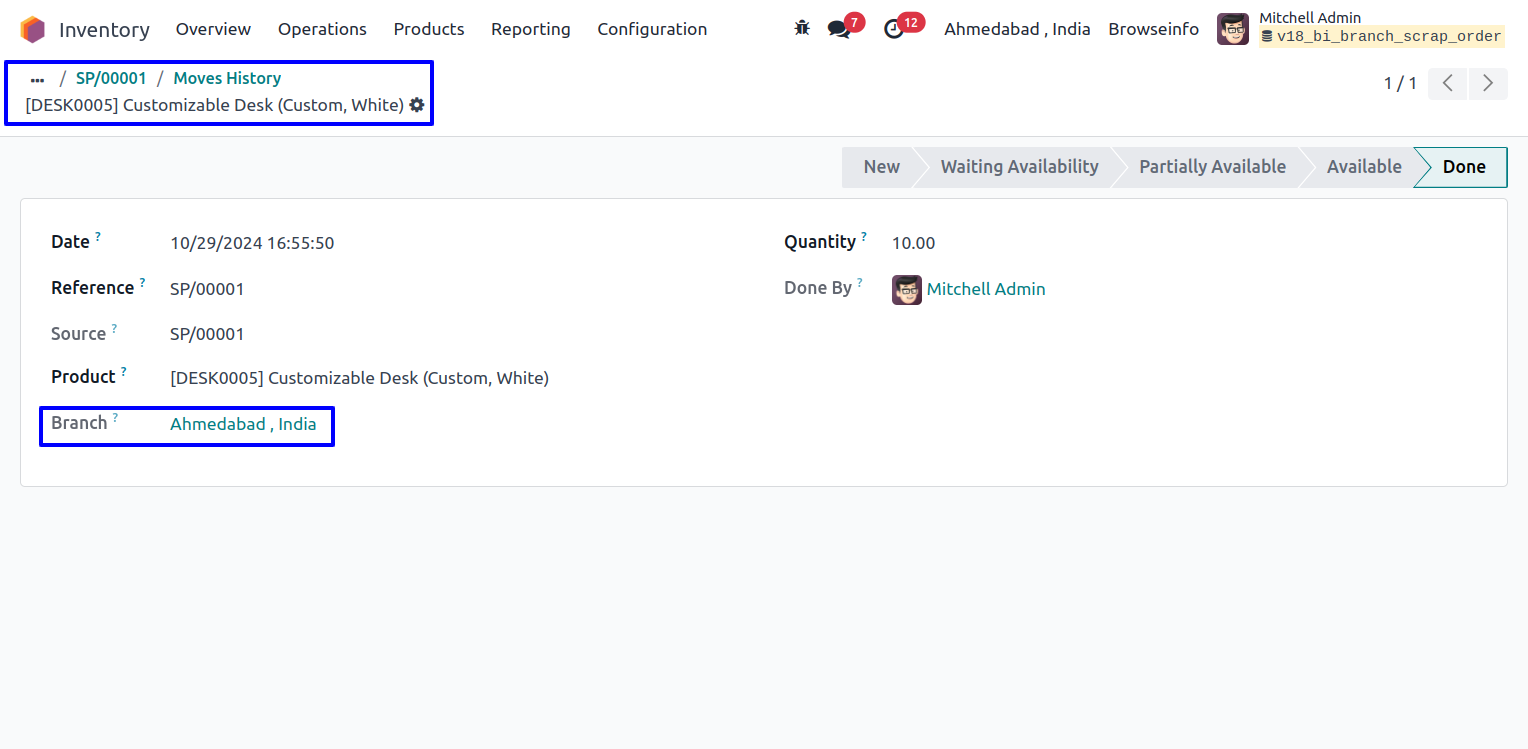
Task: Click the Inventory app name
Action: tap(104, 30)
